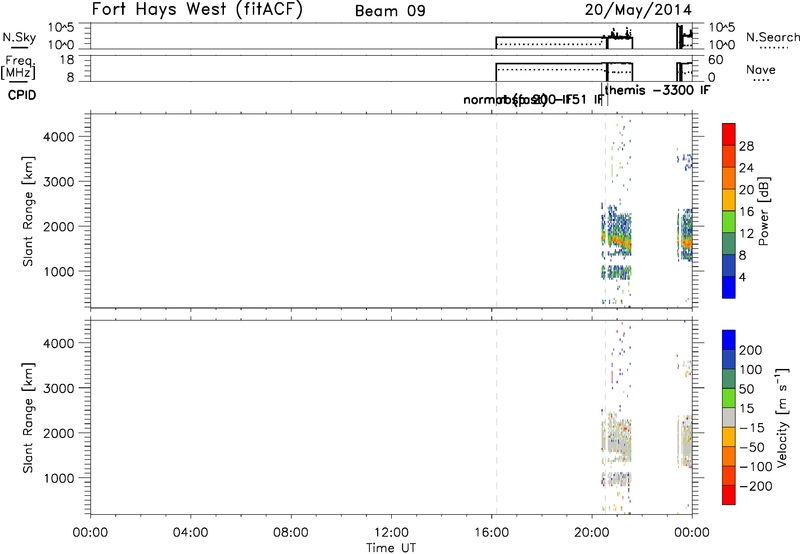Click the '28' Power color bar label
800x554 pixels.
tap(746, 146)
